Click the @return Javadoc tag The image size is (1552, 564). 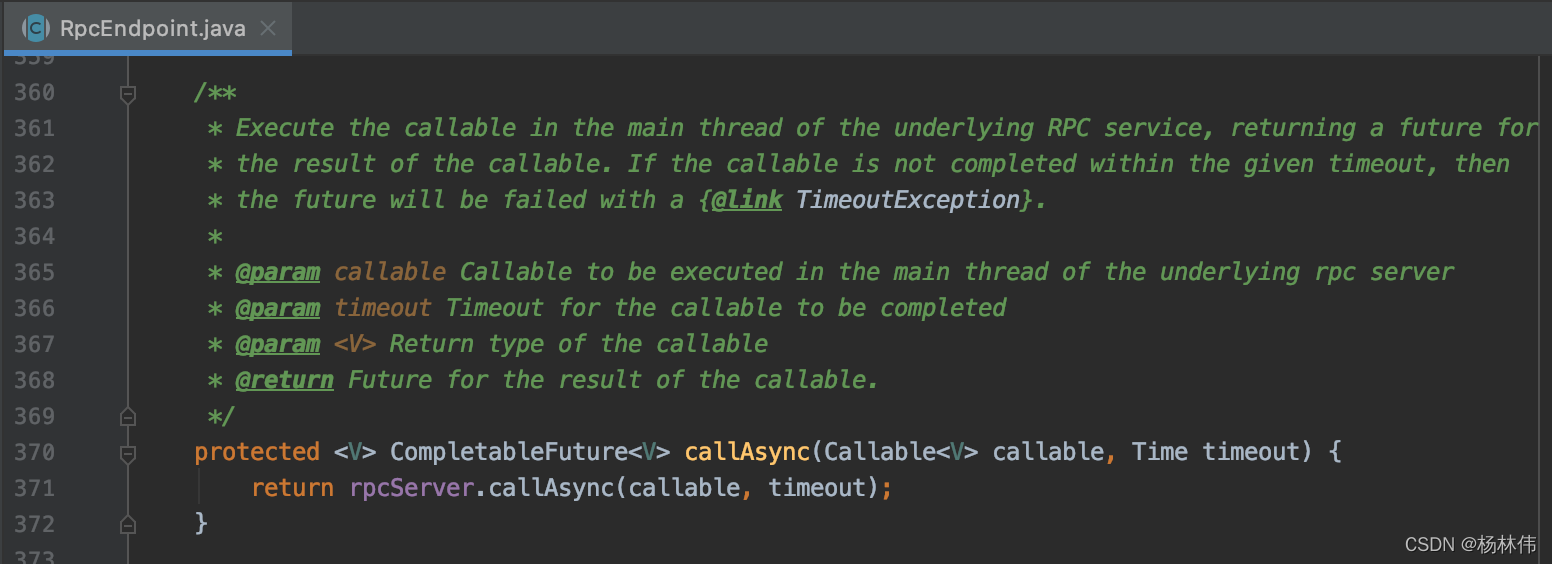284,380
